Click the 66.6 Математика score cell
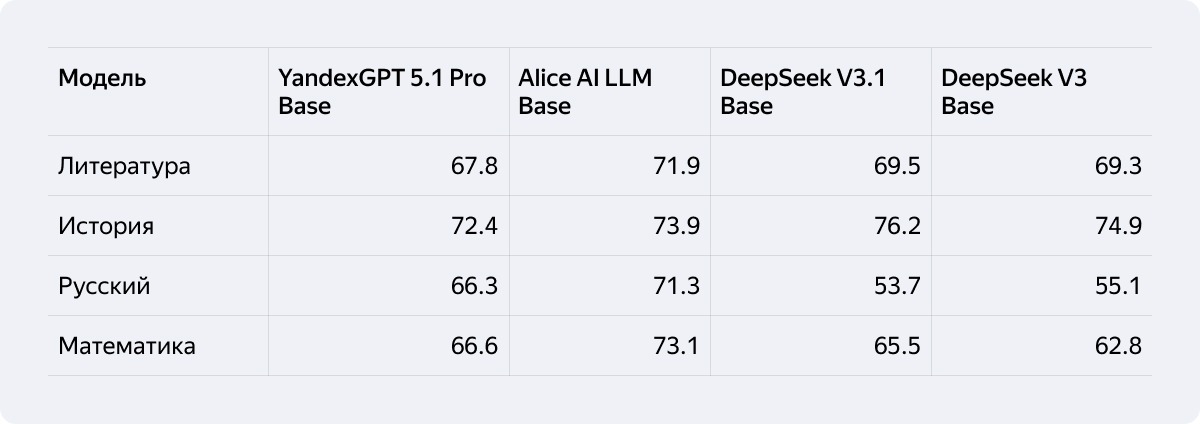Viewport: 1200px width, 424px height. [474, 346]
